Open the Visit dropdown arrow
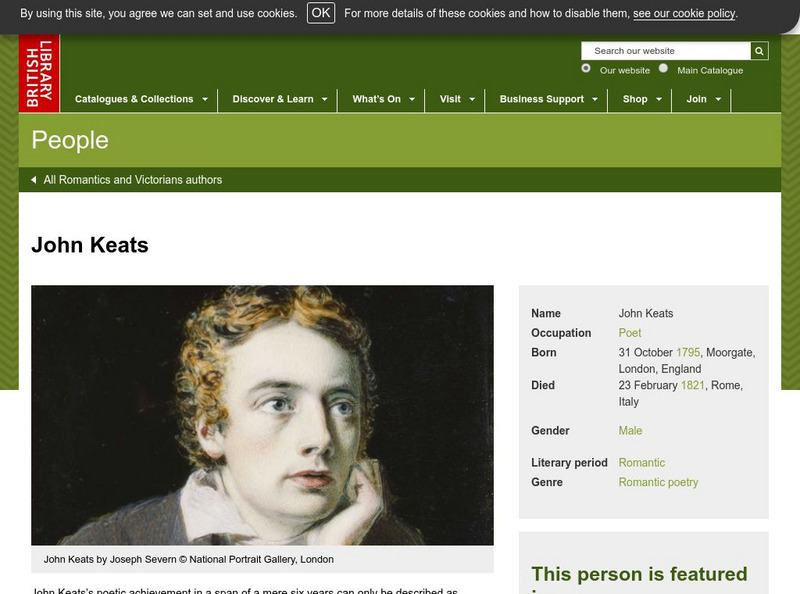 472,100
